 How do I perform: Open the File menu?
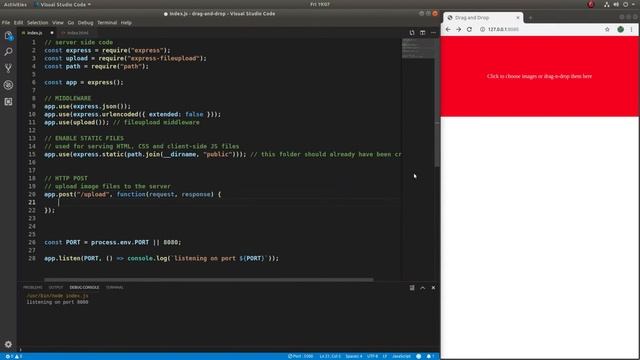tap(6, 23)
